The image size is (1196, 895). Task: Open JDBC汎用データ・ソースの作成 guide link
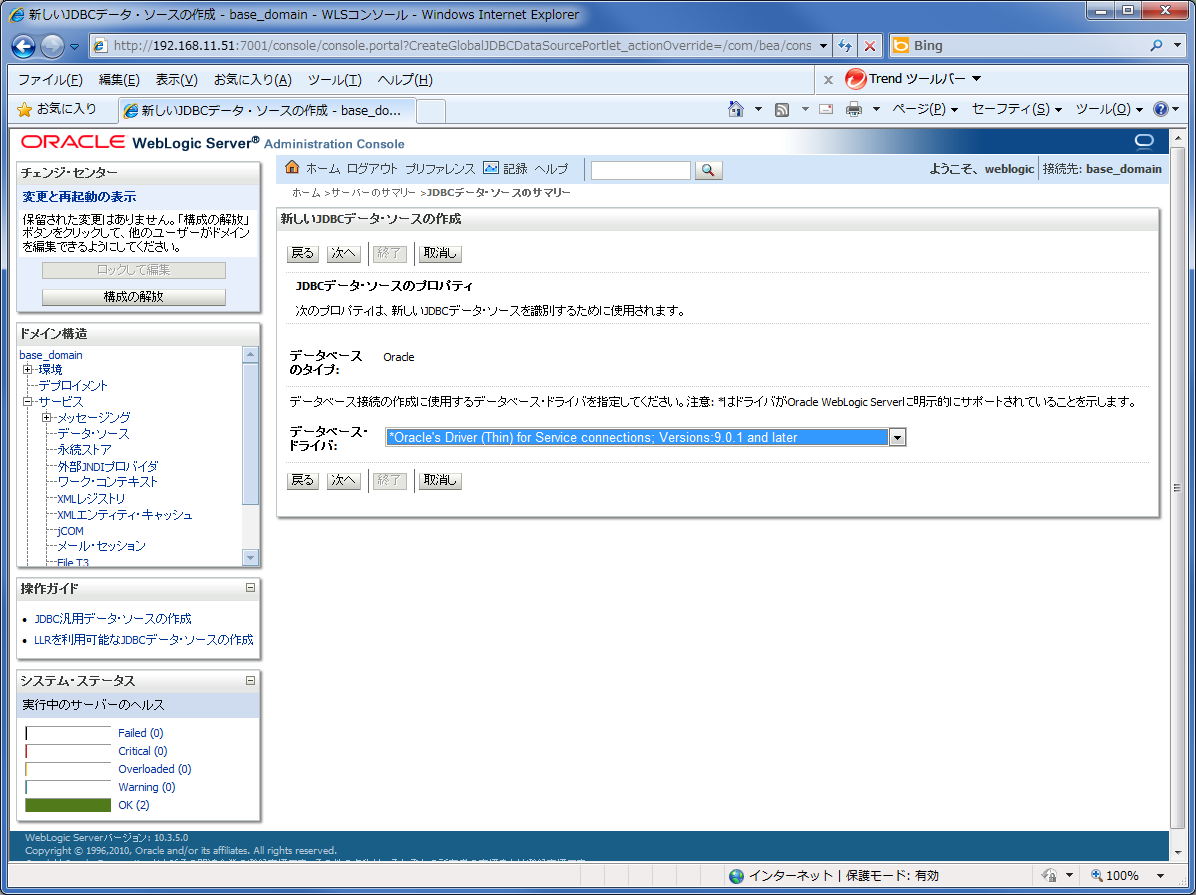click(113, 619)
